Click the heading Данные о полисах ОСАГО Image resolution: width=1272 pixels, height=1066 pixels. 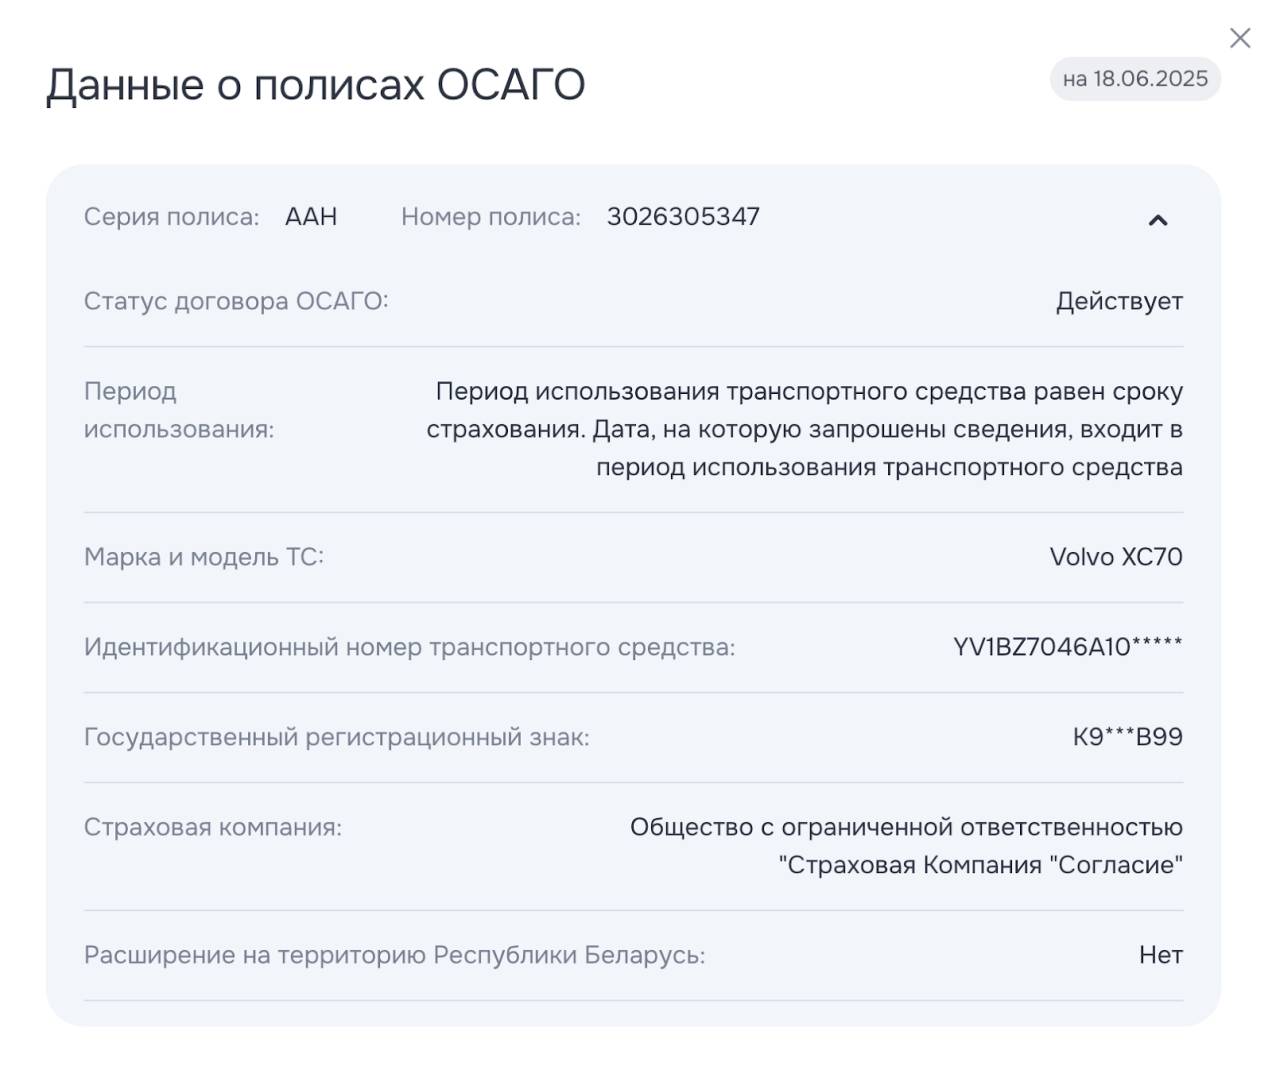315,85
